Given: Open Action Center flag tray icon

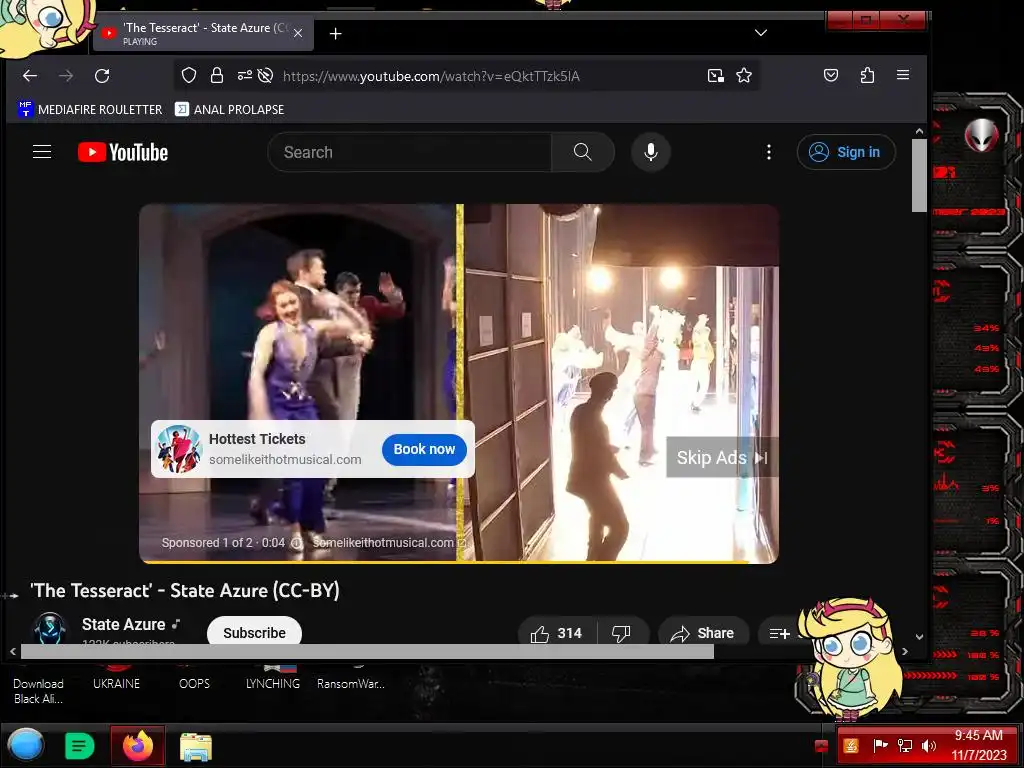Looking at the screenshot, I should click(x=880, y=745).
